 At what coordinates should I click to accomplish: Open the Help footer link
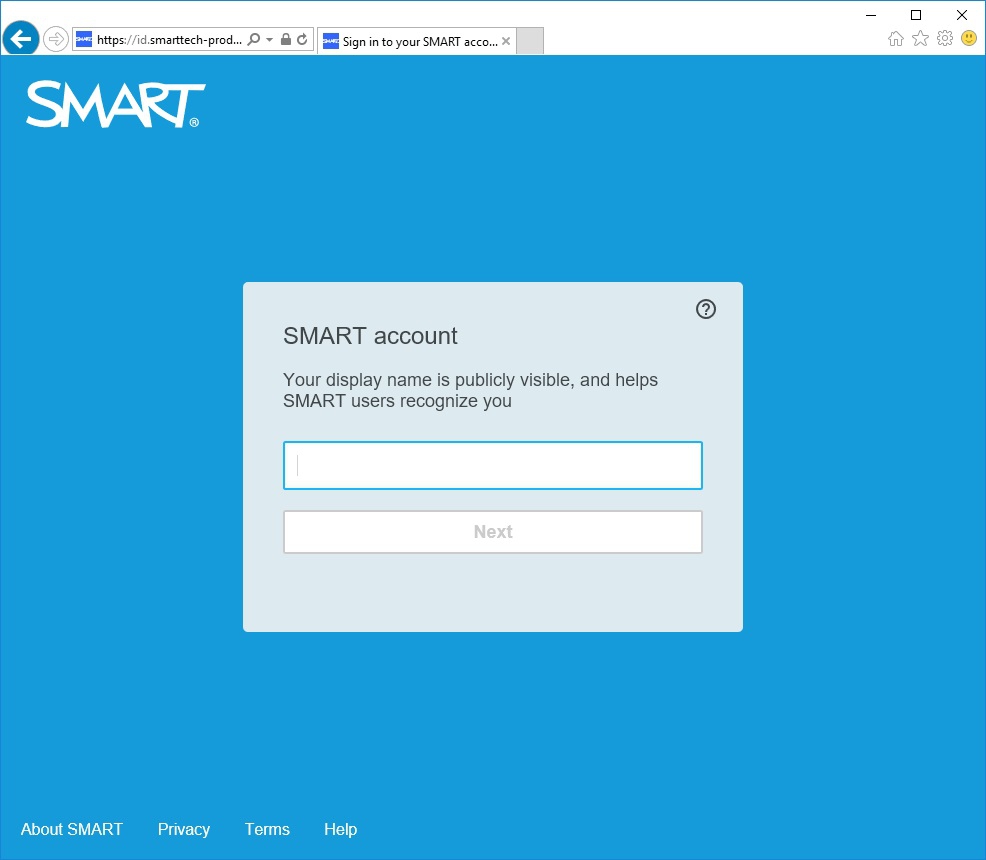click(x=340, y=829)
